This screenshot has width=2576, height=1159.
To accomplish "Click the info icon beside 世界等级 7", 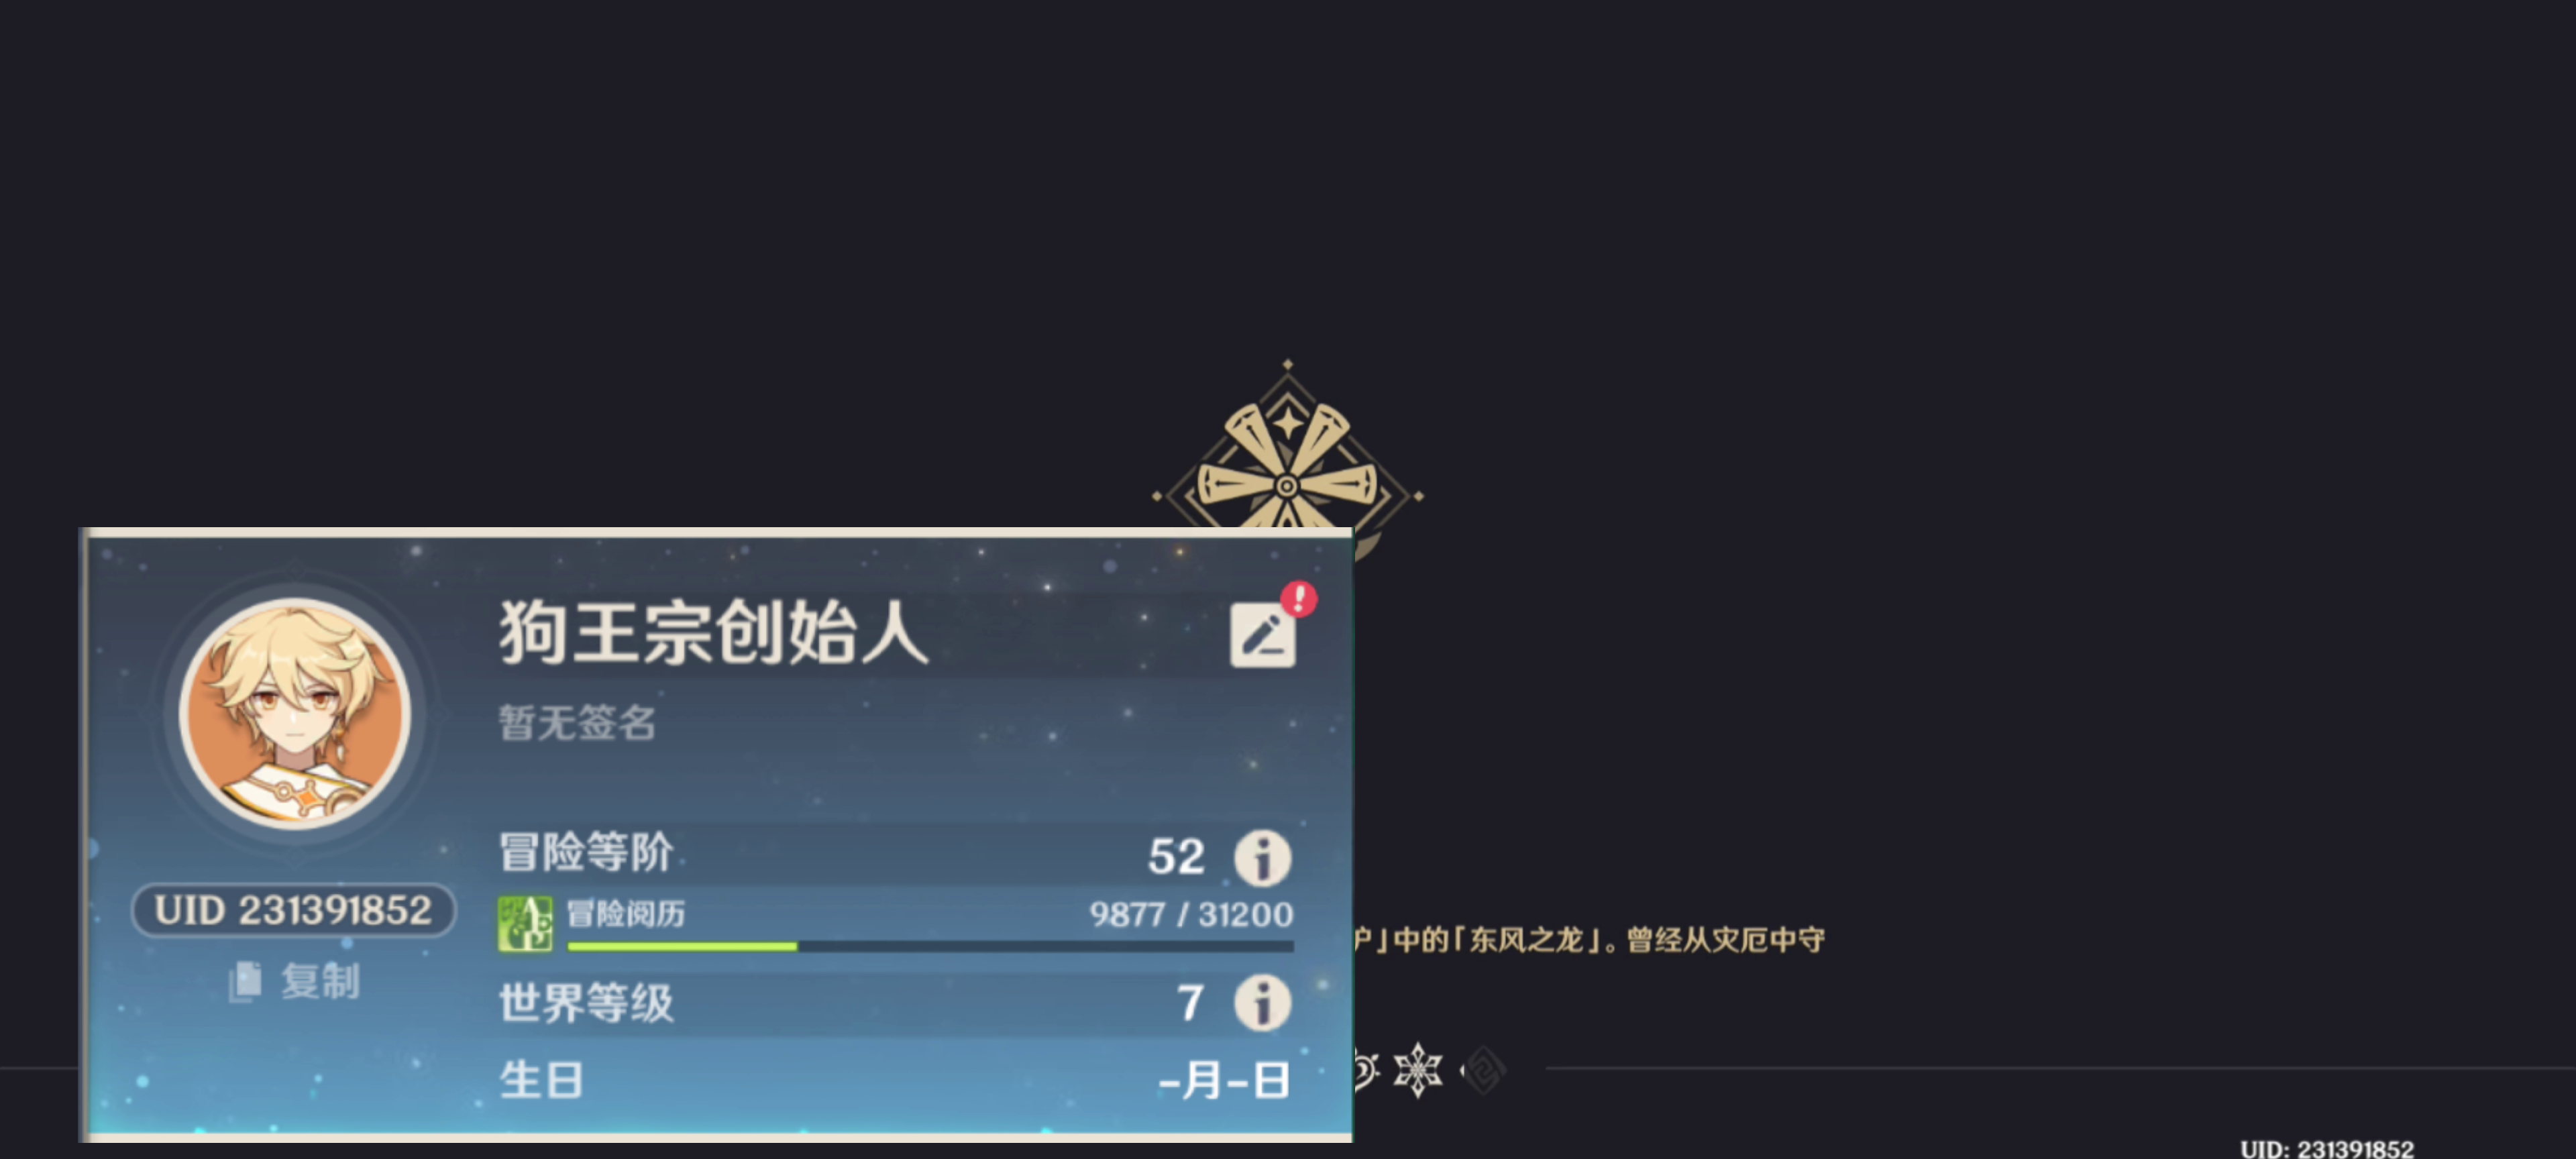I will (x=1262, y=1002).
